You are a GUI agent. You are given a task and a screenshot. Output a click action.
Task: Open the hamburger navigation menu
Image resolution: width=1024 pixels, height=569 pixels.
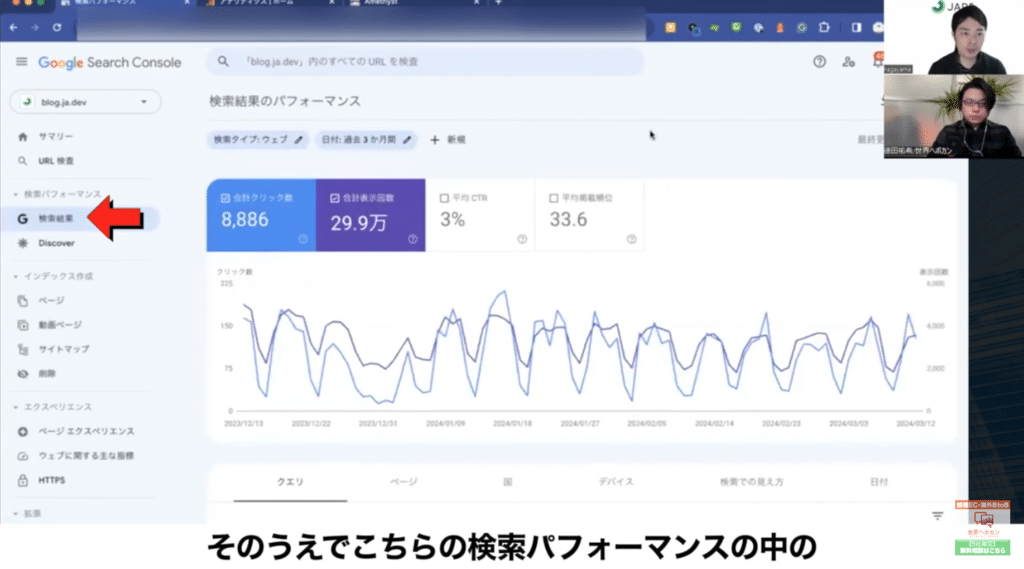click(22, 61)
